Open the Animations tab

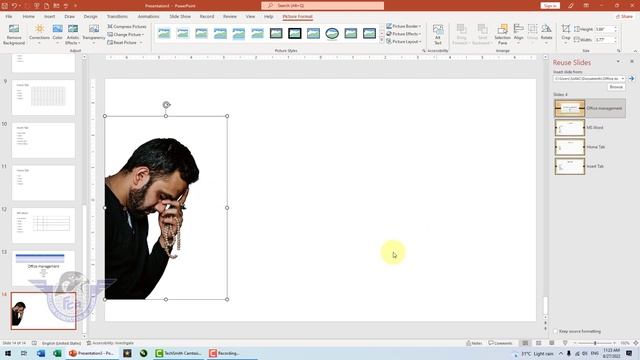148,16
